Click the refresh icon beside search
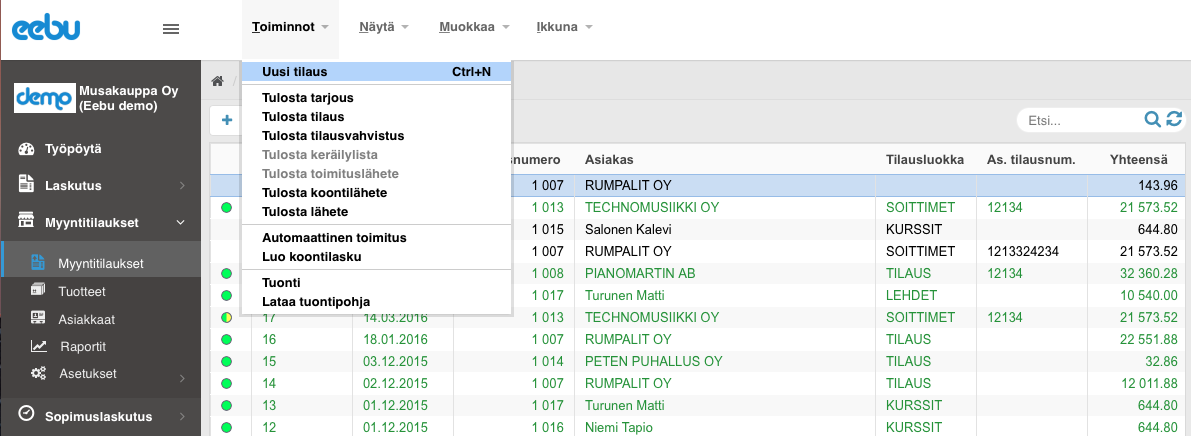Screen dimensions: 1191x436 1174,120
